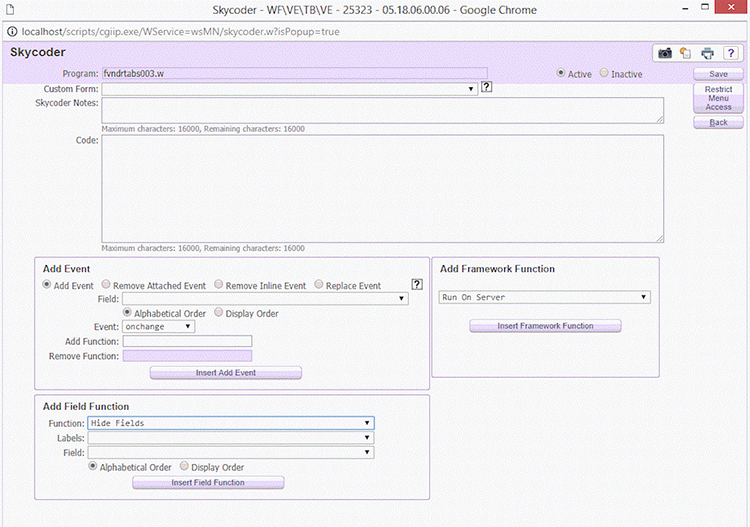Click into the Program input field
The height and width of the screenshot is (527, 750).
point(295,74)
